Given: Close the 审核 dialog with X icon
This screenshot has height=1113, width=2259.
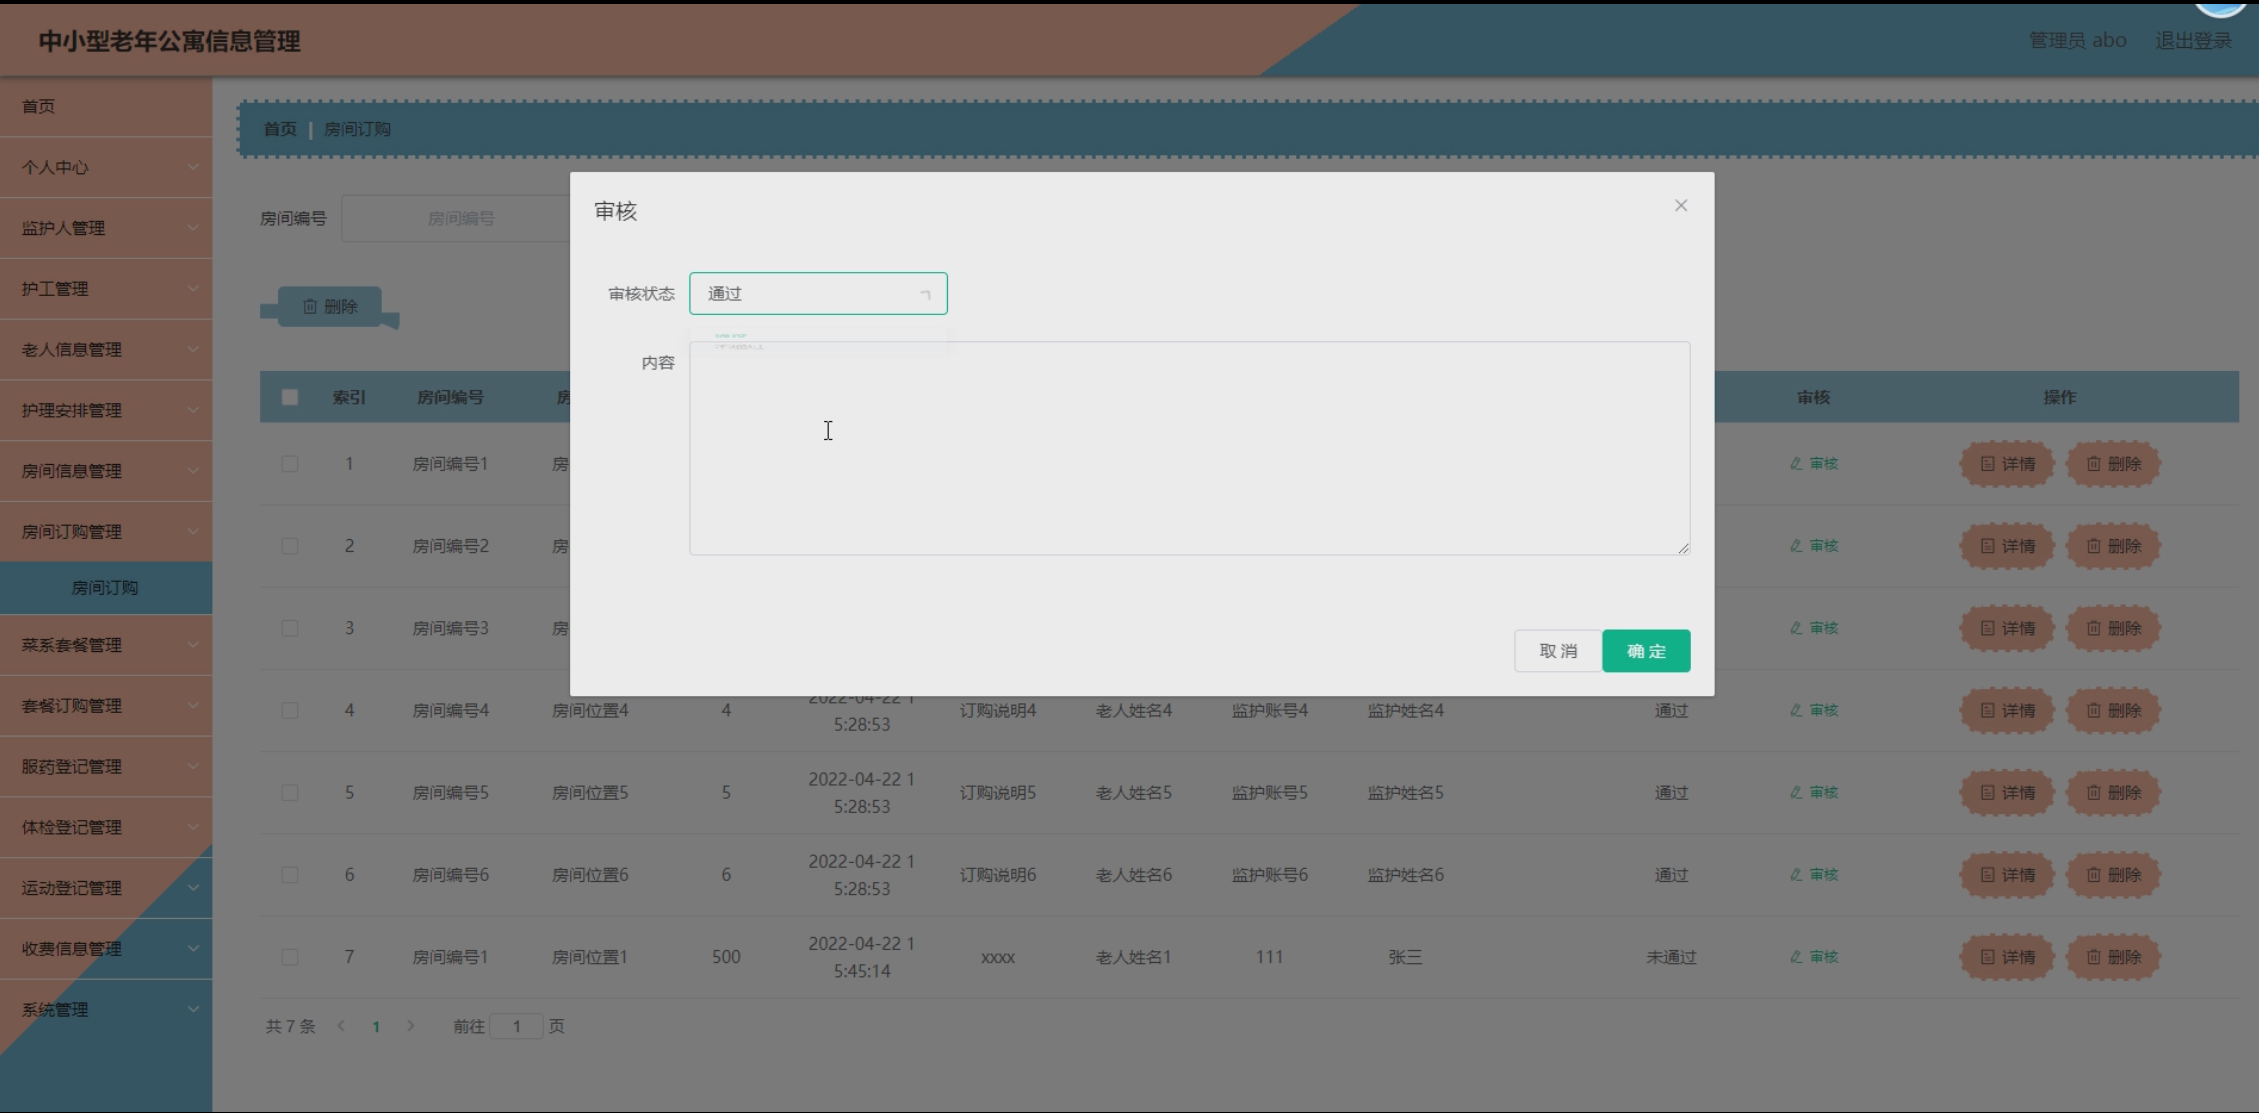Looking at the screenshot, I should pyautogui.click(x=1680, y=205).
